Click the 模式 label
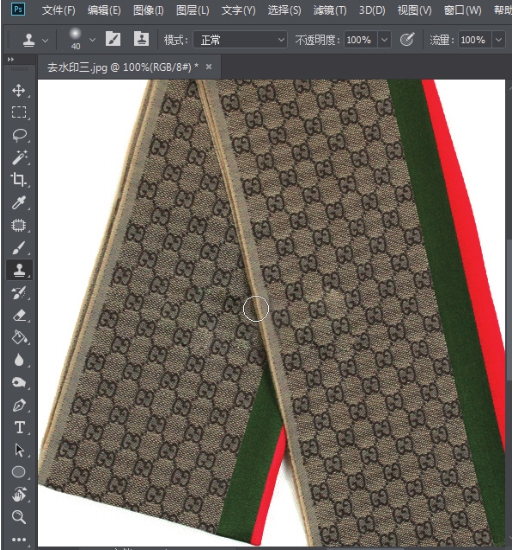Viewport: 513px width, 550px height. (x=176, y=40)
